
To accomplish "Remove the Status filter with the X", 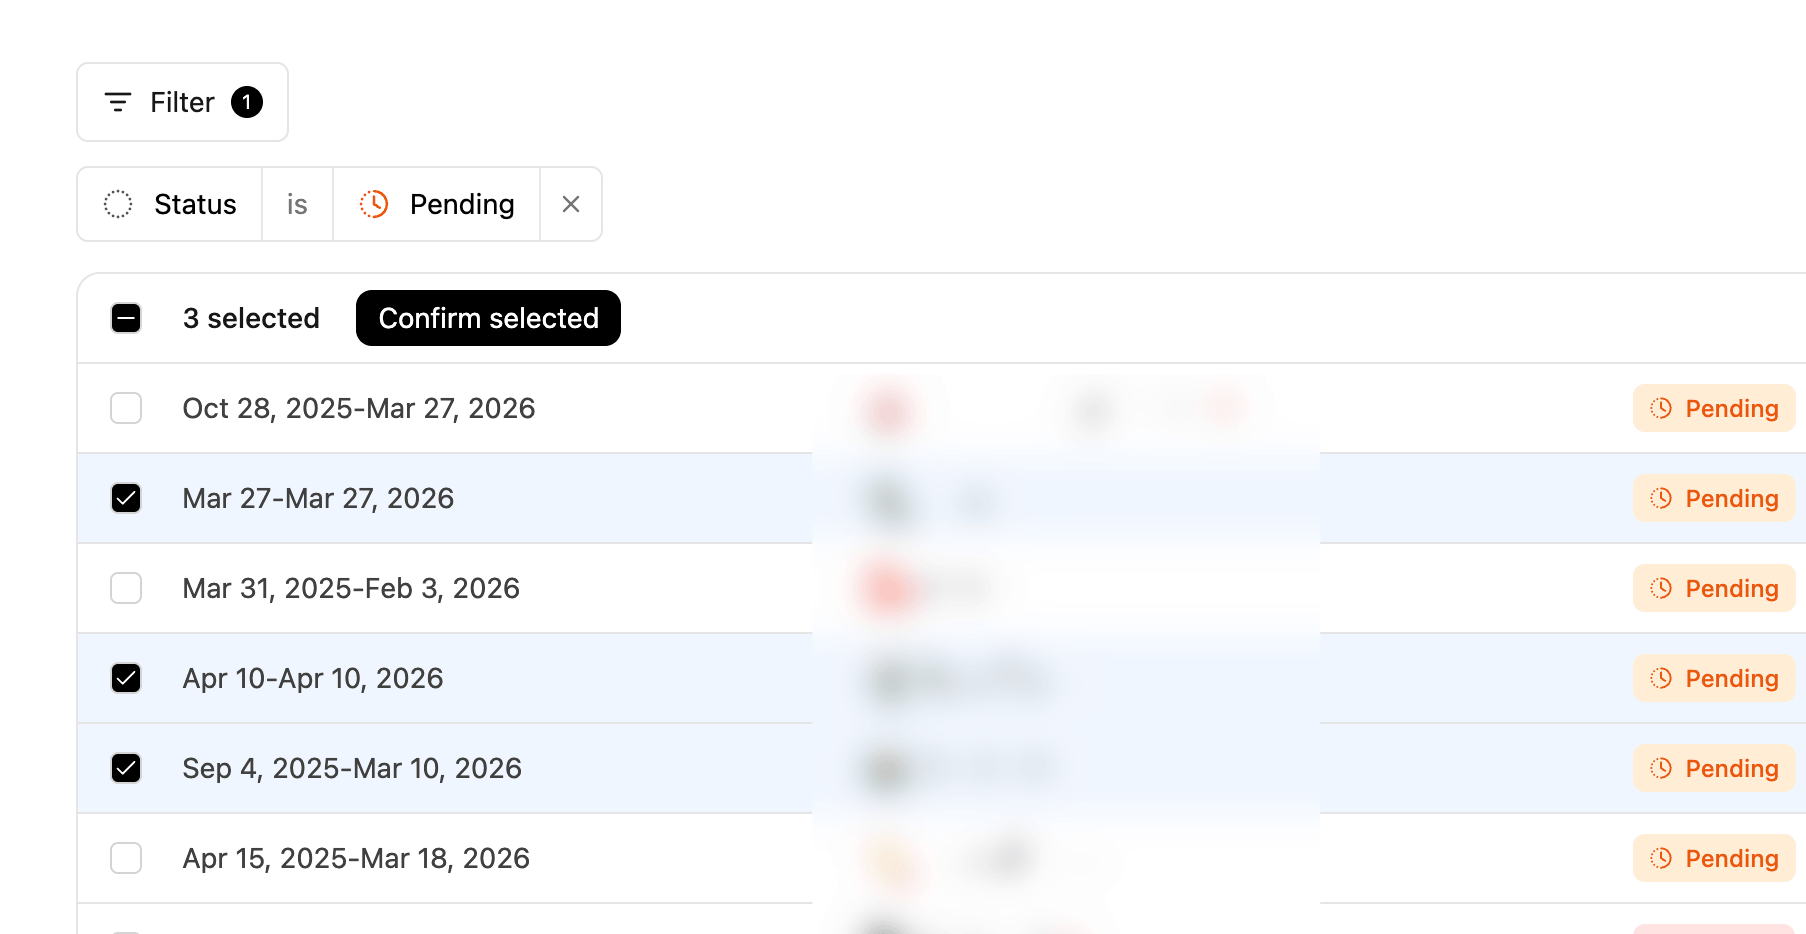I will [571, 204].
